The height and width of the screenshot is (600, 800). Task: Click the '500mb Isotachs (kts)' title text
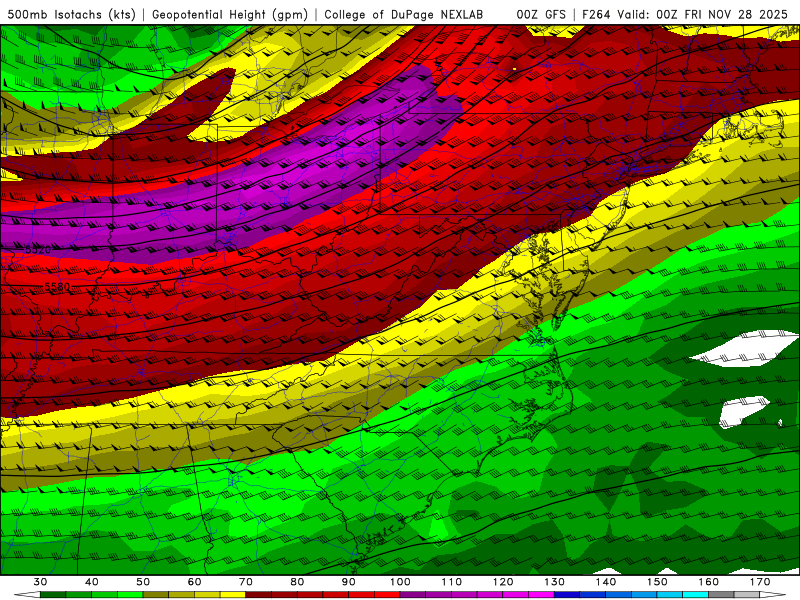tap(71, 14)
